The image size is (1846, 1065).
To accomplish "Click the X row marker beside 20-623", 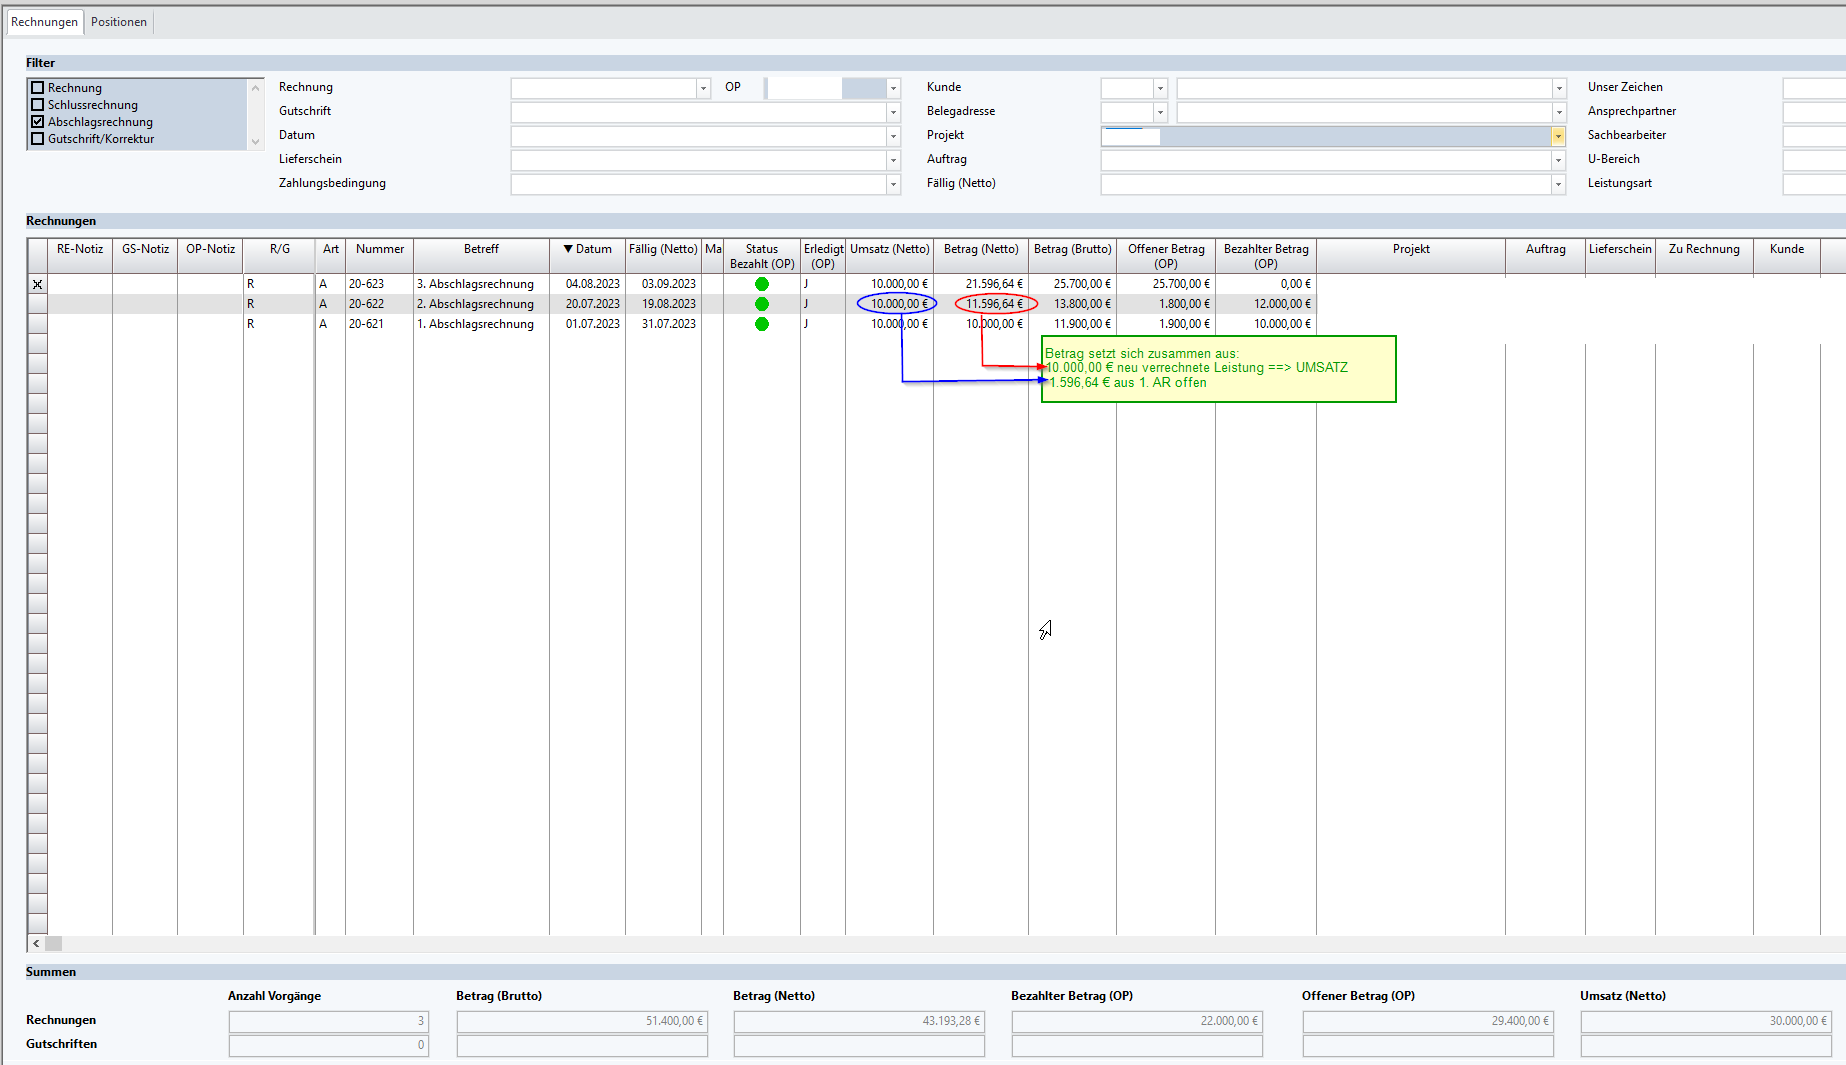I will point(37,284).
